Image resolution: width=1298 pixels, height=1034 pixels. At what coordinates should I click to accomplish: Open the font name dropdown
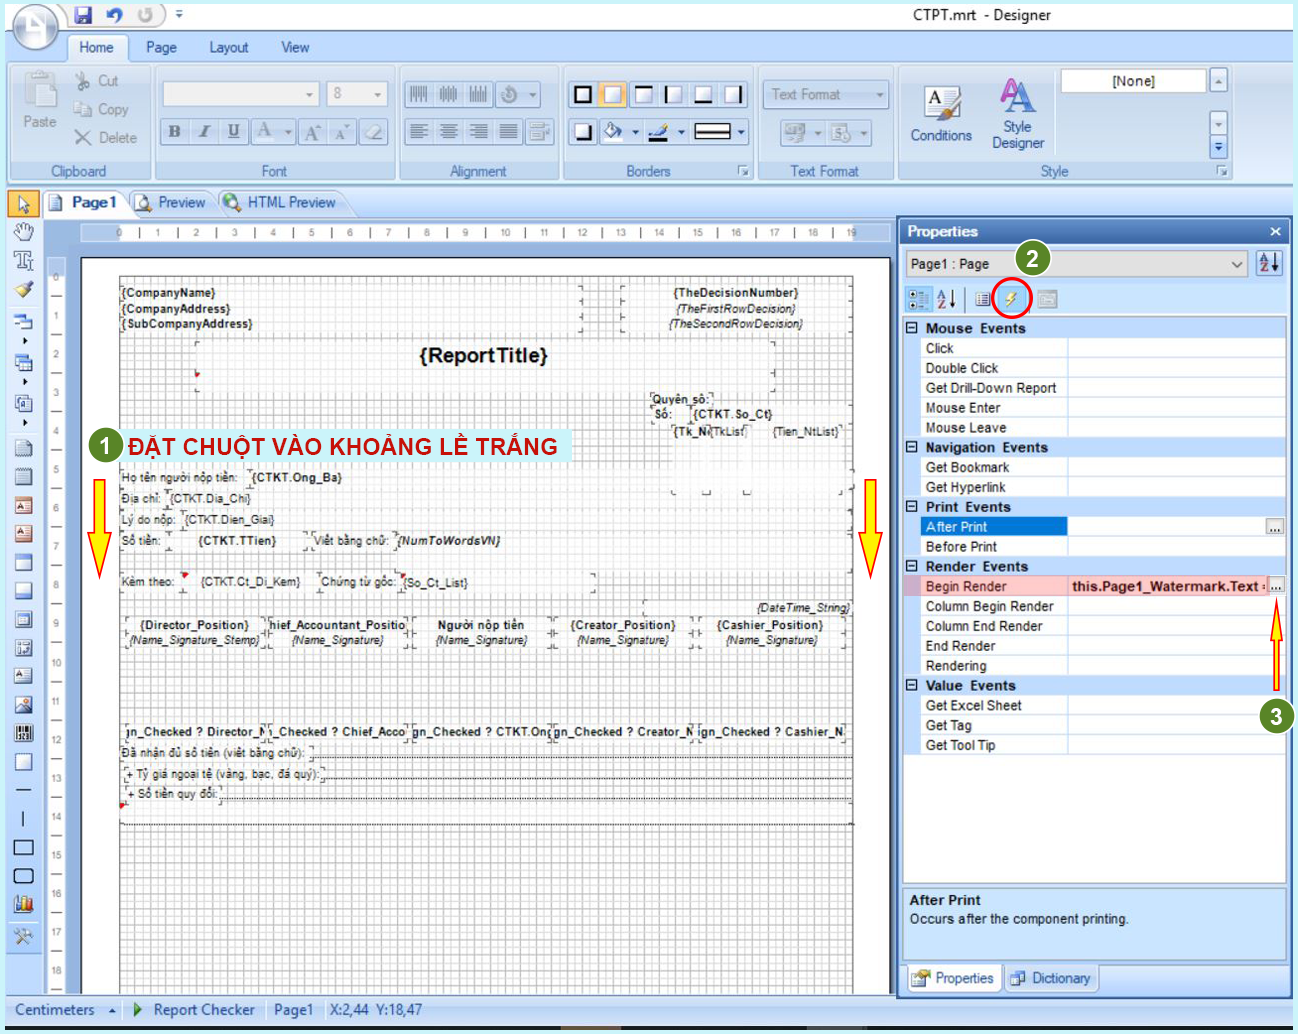click(x=310, y=95)
